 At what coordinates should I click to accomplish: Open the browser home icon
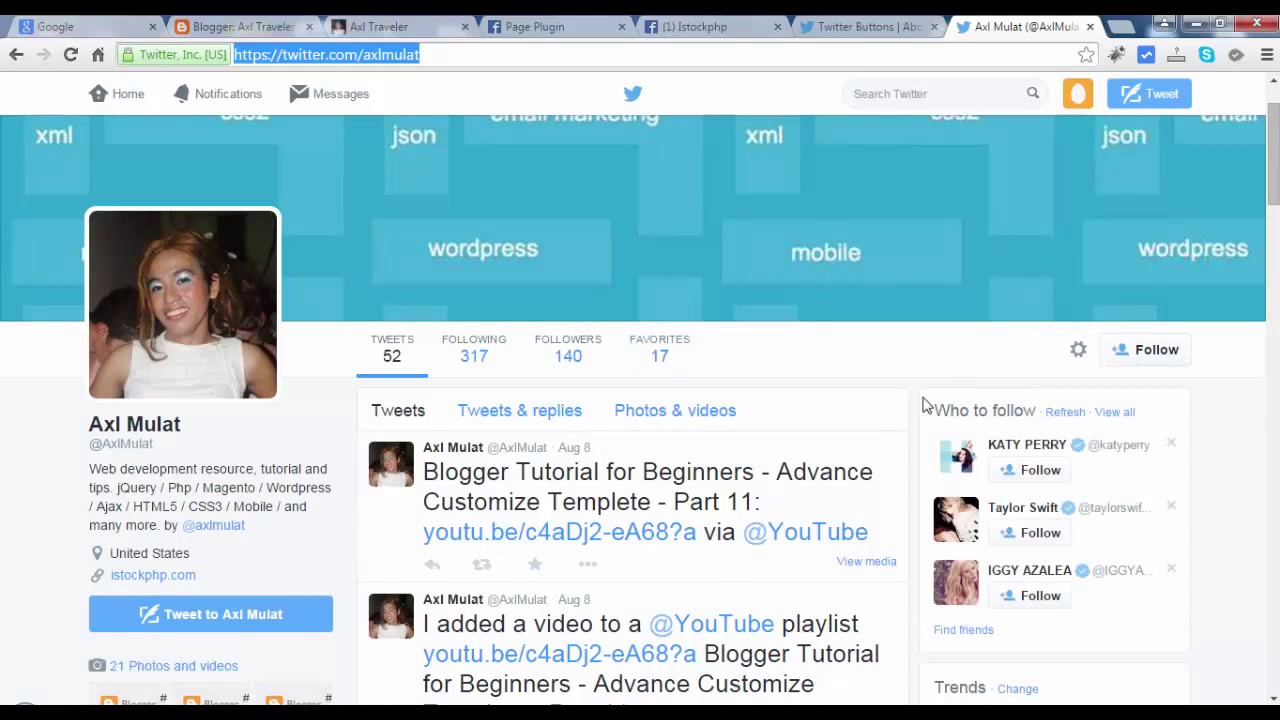tap(98, 55)
